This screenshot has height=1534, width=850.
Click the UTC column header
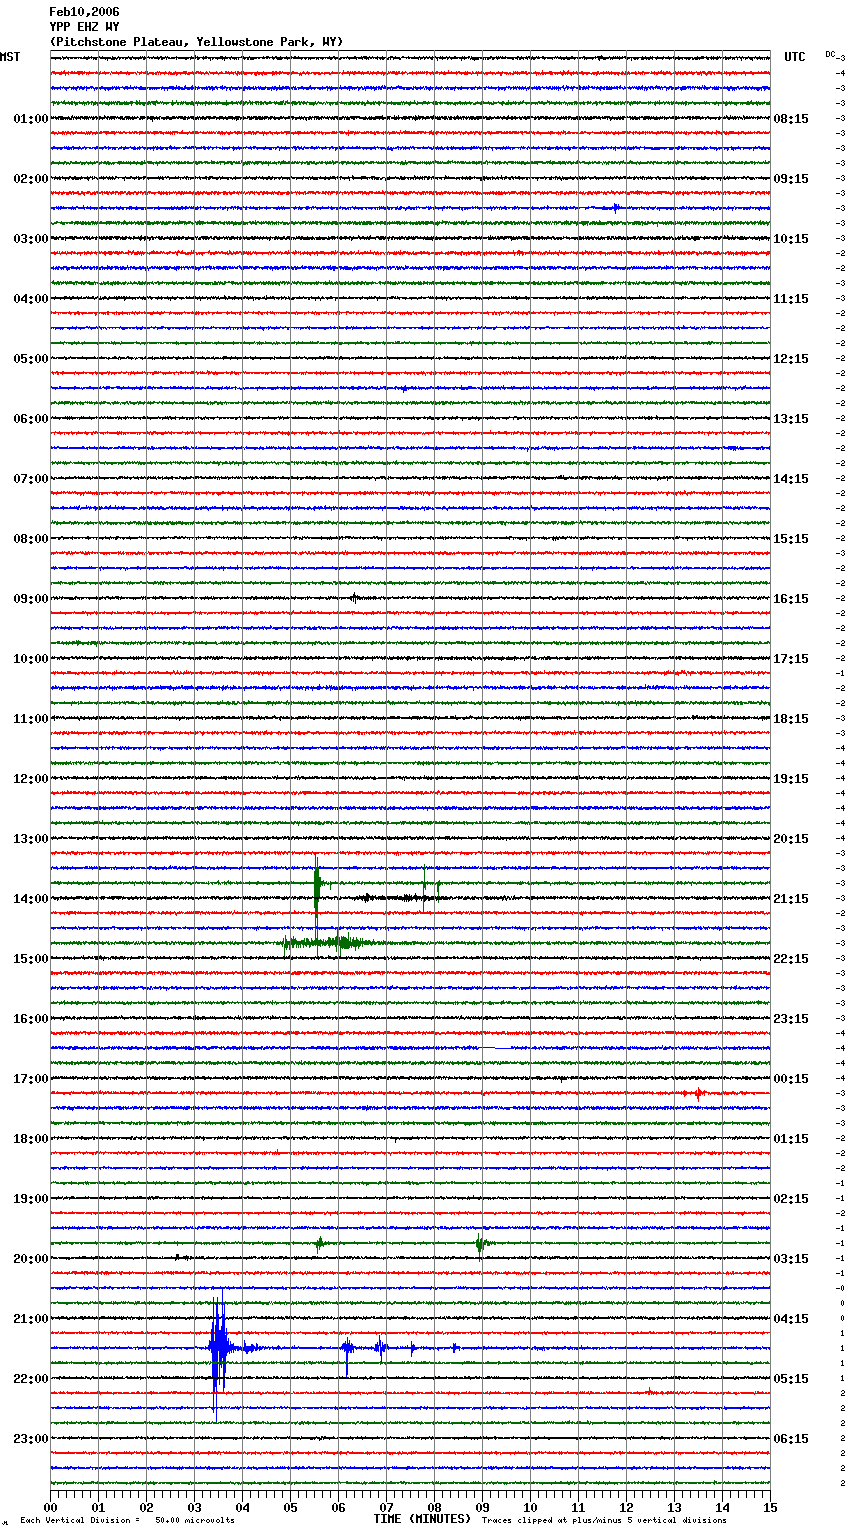pos(794,57)
